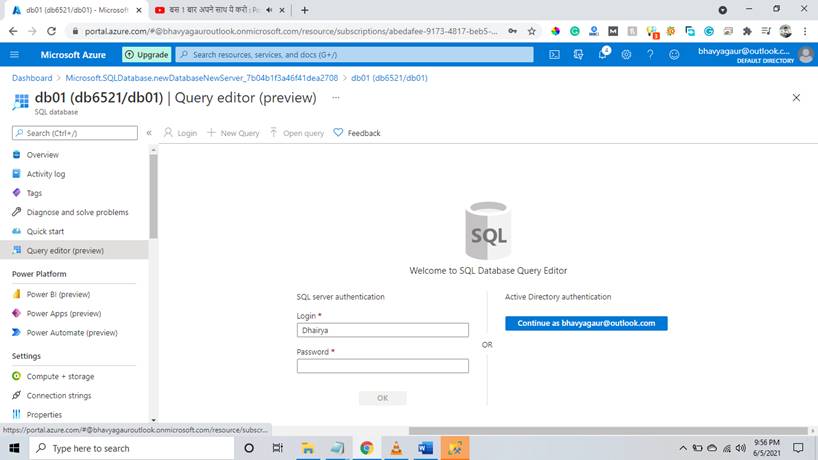Viewport: 818px width, 460px height.
Task: Click the browser address bar URL
Action: [291, 31]
